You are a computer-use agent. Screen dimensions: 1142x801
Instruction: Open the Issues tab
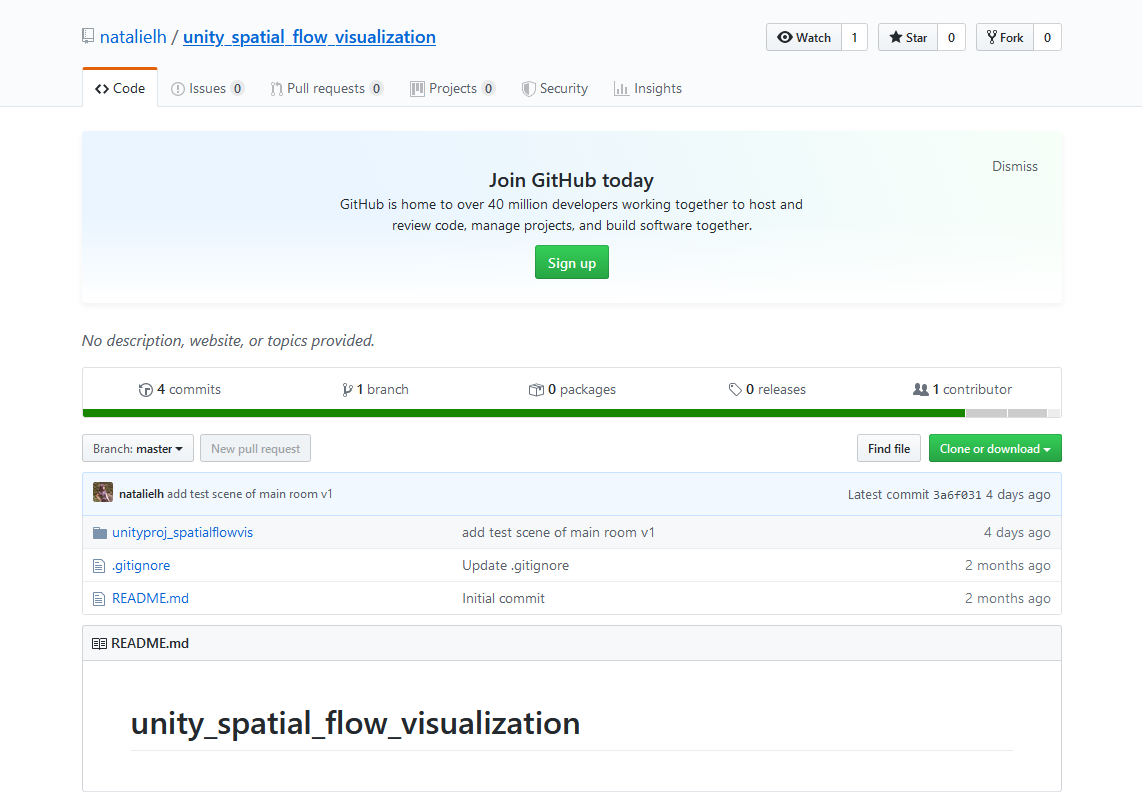click(x=208, y=89)
